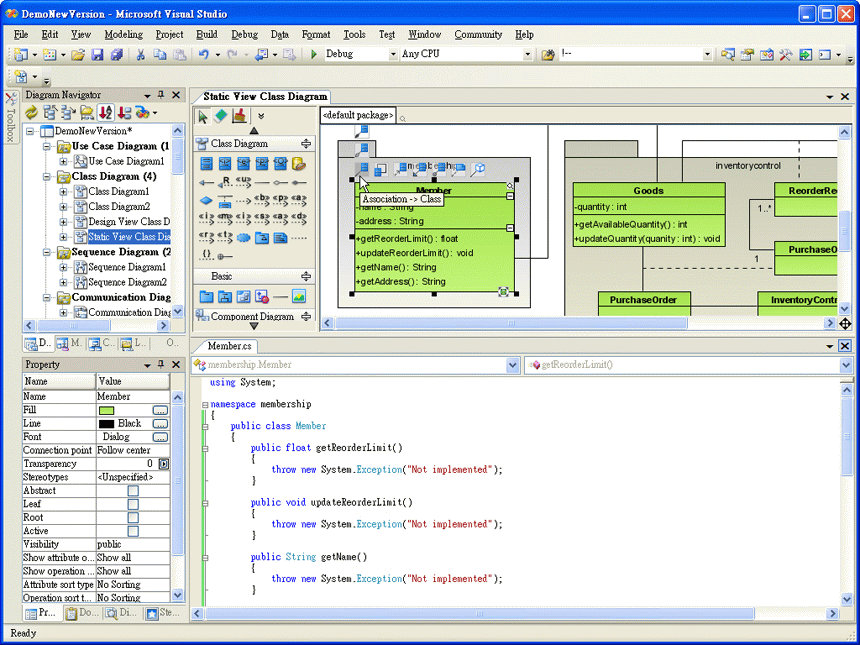This screenshot has height=645, width=860.
Task: Click the code editor horizontal scrollbar
Action: [x=480, y=613]
